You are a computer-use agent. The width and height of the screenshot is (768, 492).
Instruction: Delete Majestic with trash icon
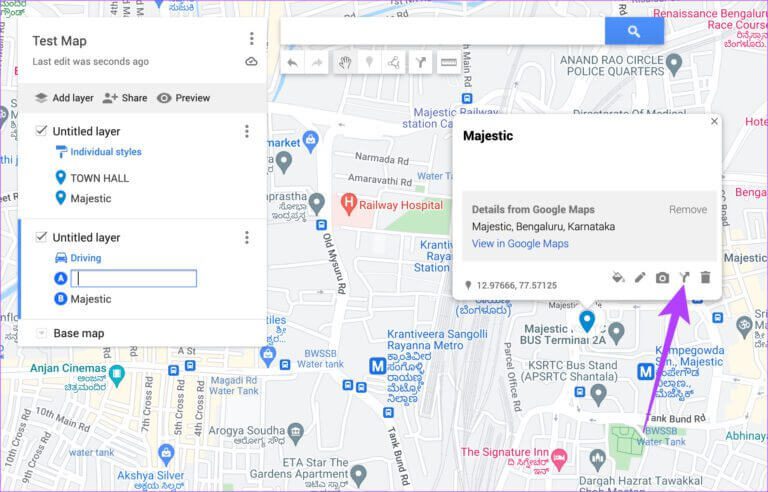tap(705, 277)
